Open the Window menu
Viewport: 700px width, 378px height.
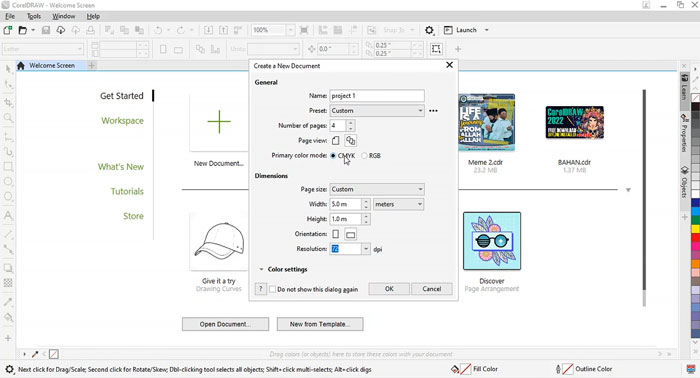pyautogui.click(x=63, y=16)
